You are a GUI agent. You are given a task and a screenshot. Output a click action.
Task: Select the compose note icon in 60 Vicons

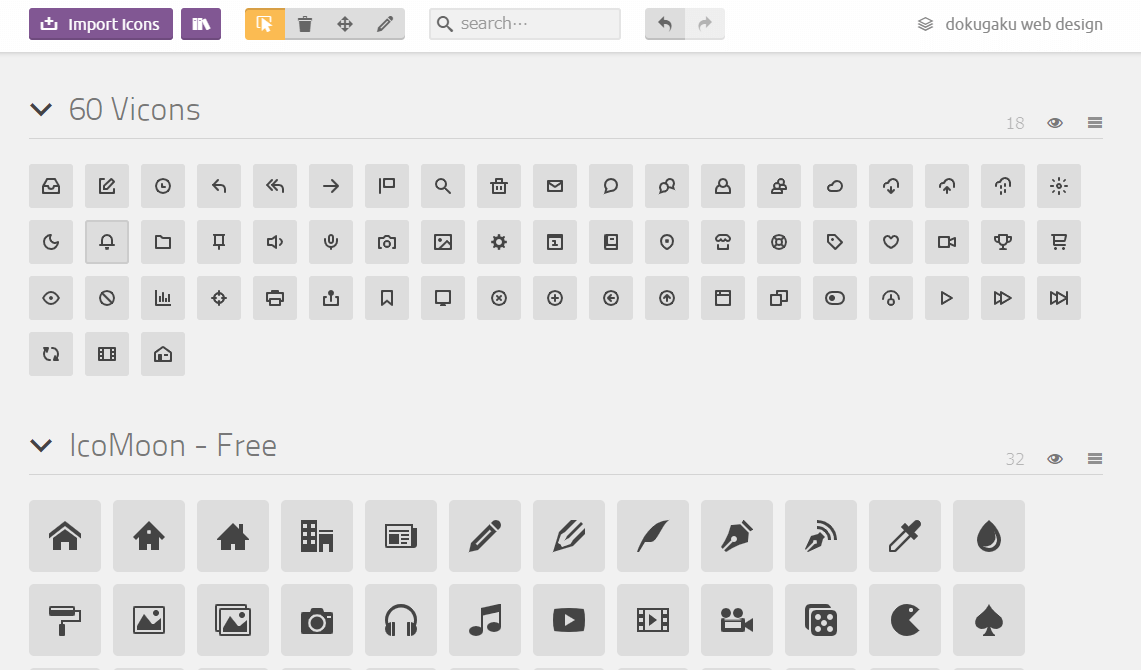(x=107, y=186)
